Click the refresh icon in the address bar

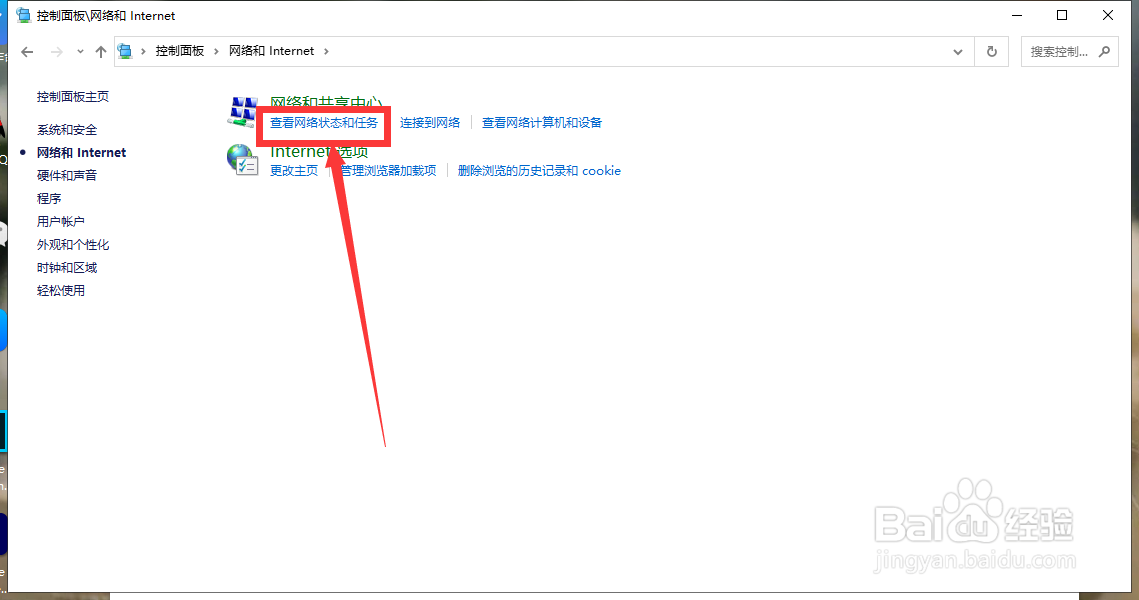coord(991,51)
